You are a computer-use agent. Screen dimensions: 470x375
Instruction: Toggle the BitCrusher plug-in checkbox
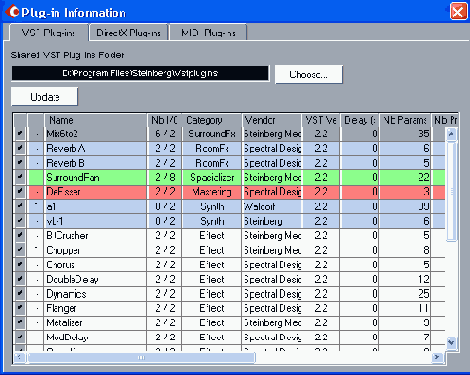pos(20,236)
